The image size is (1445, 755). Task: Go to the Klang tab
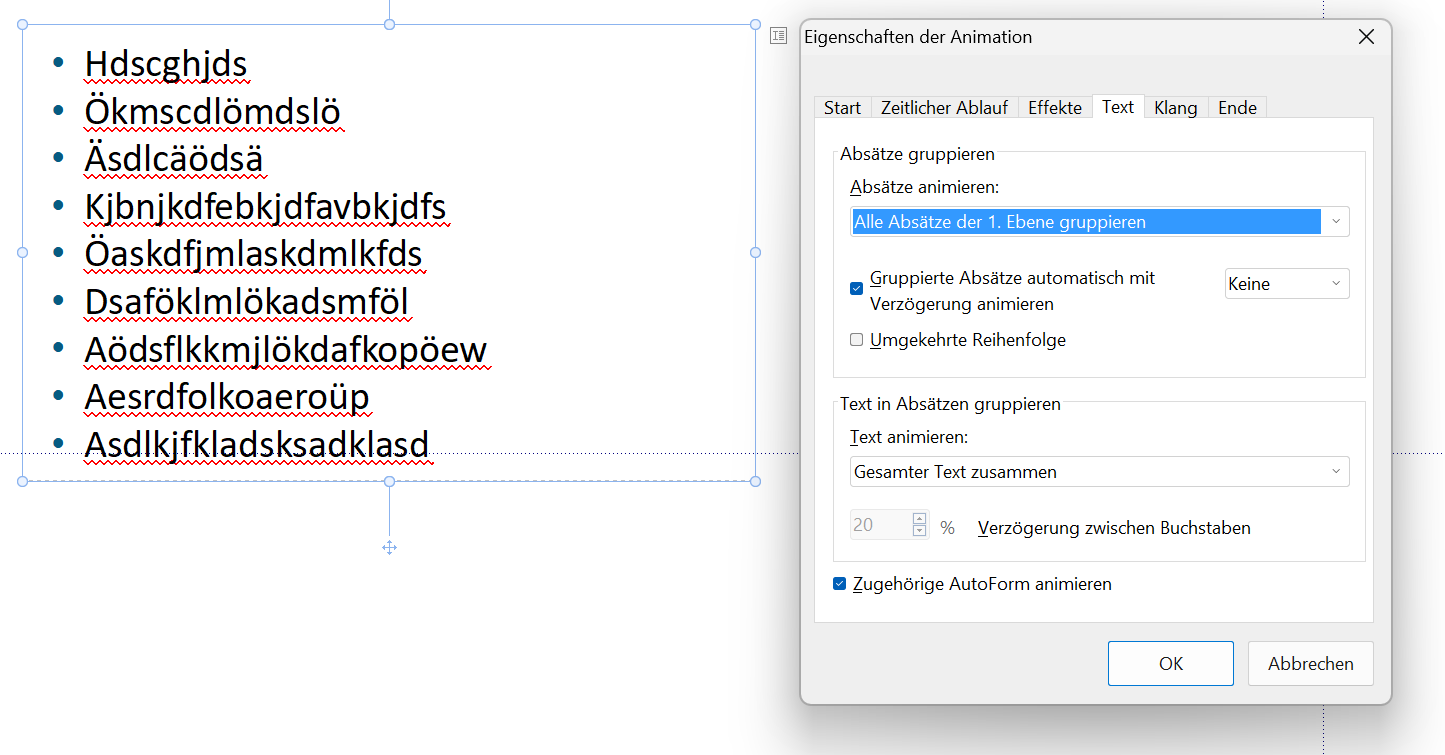tap(1175, 108)
